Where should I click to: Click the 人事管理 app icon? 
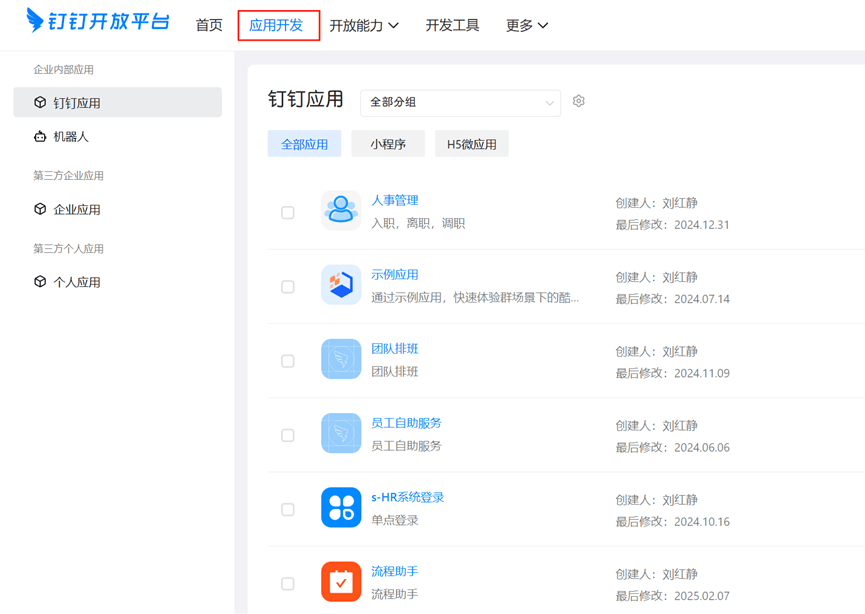(x=341, y=210)
